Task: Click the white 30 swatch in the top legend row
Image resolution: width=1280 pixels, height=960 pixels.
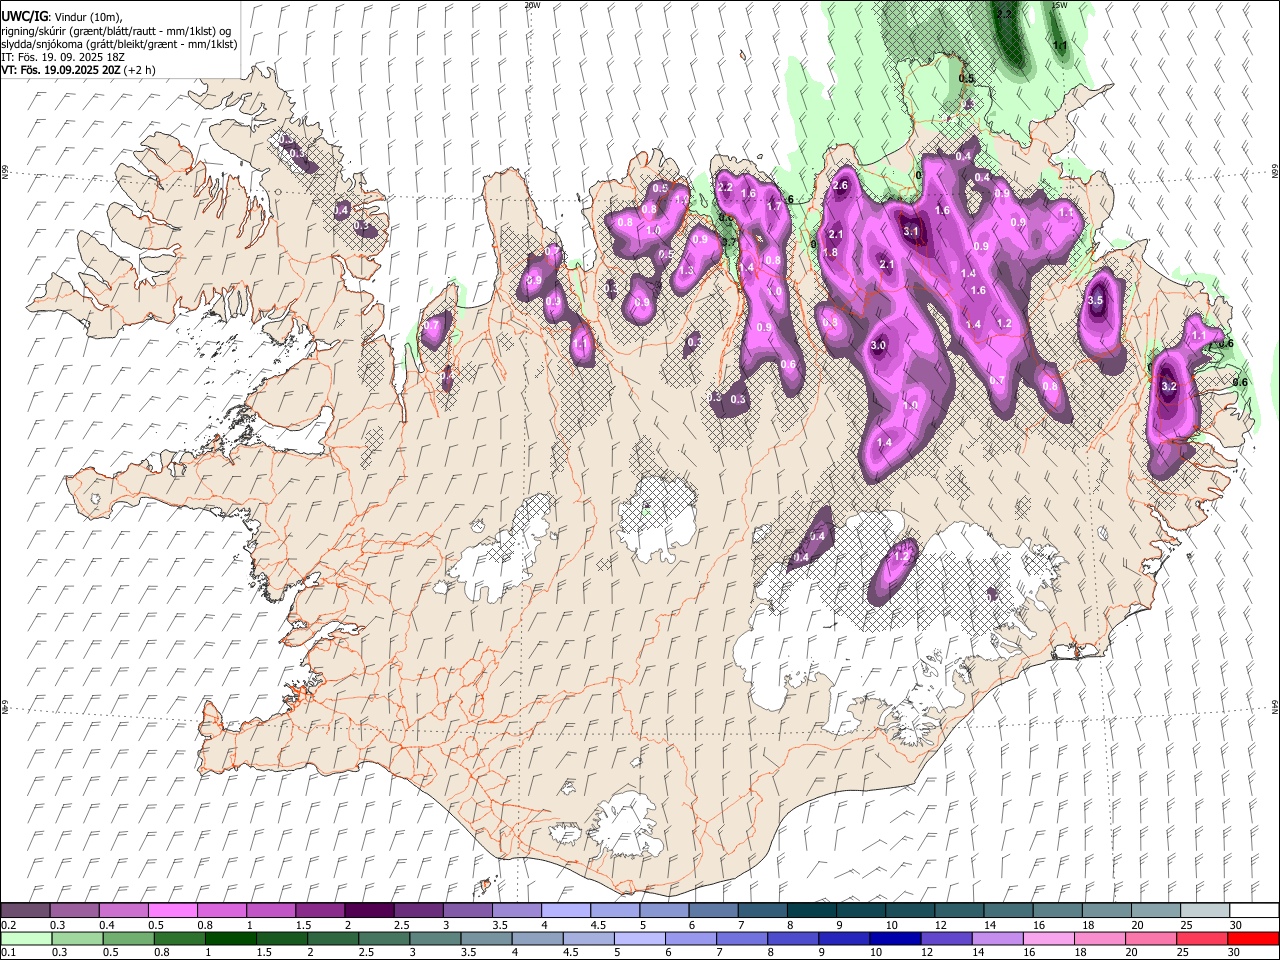Action: [1253, 910]
